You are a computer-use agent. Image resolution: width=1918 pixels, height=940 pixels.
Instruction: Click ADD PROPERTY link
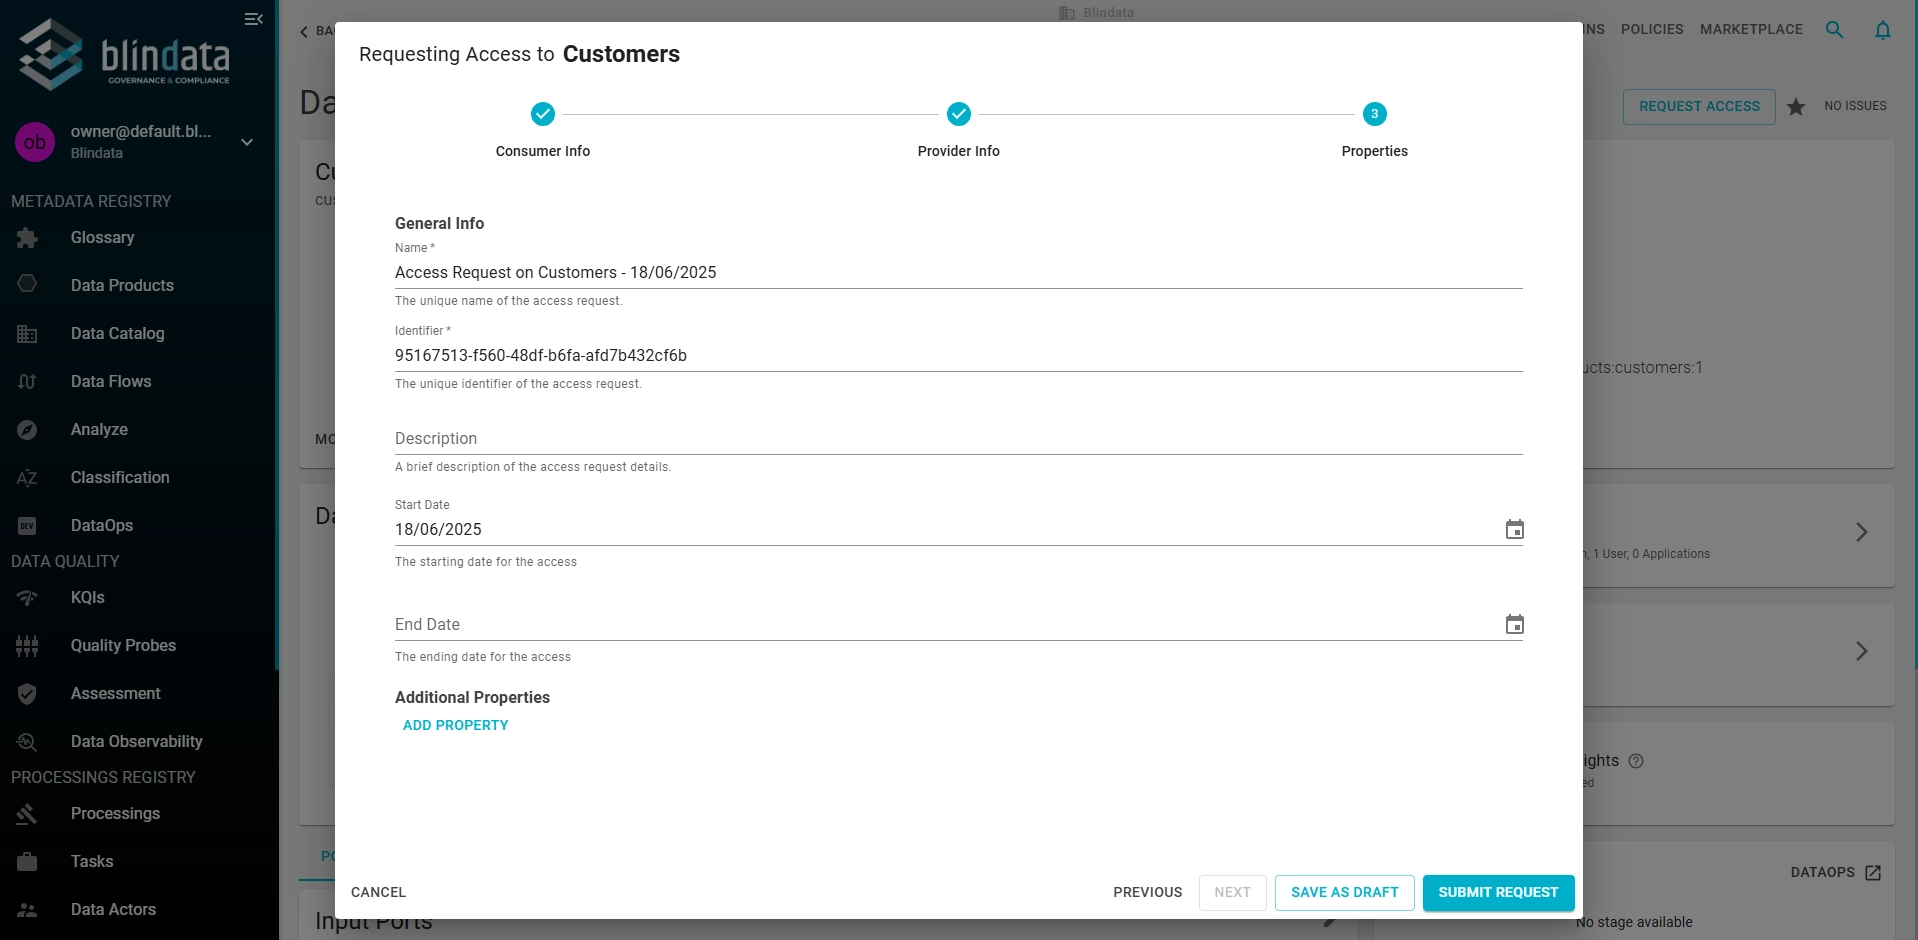(x=455, y=725)
